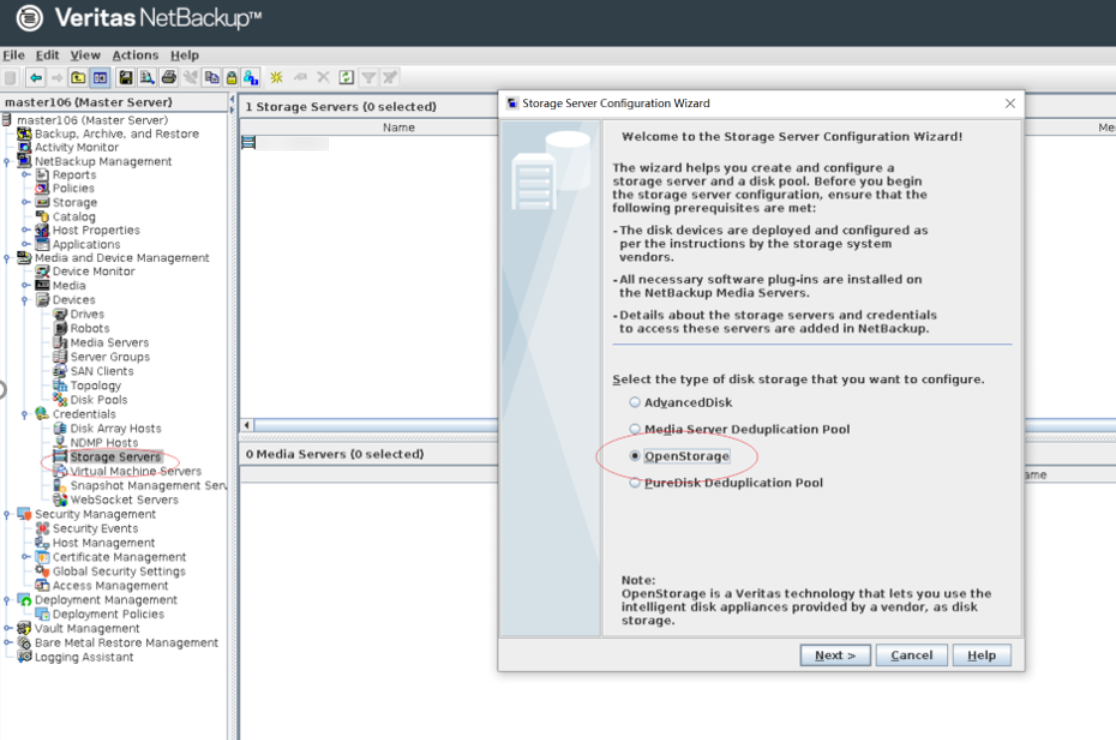The width and height of the screenshot is (1116, 740).
Task: Click the Activity Monitor tree icon
Action: (x=25, y=147)
